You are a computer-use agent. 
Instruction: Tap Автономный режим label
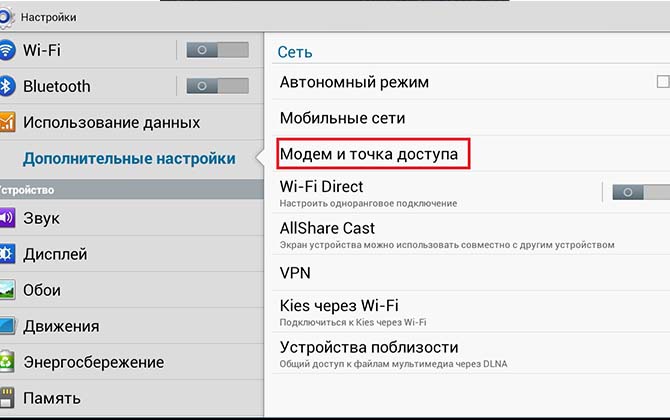pos(354,82)
